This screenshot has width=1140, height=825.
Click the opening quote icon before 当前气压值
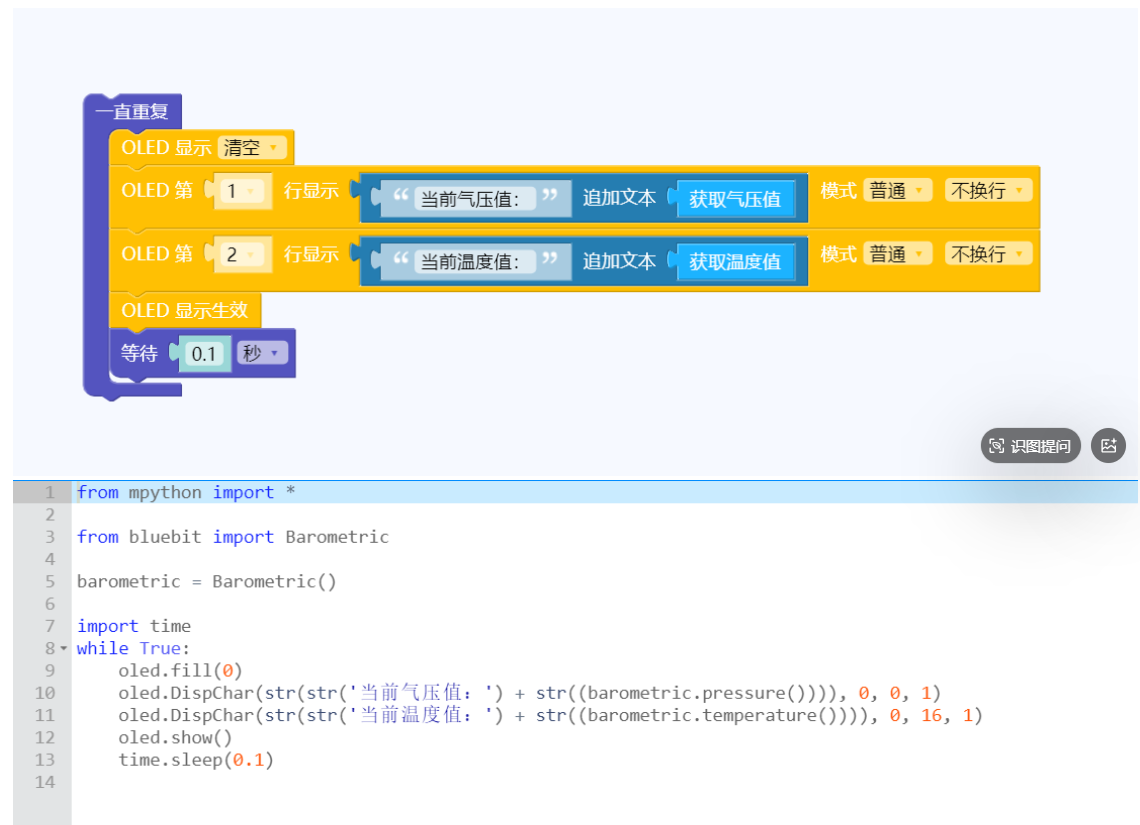coord(401,196)
